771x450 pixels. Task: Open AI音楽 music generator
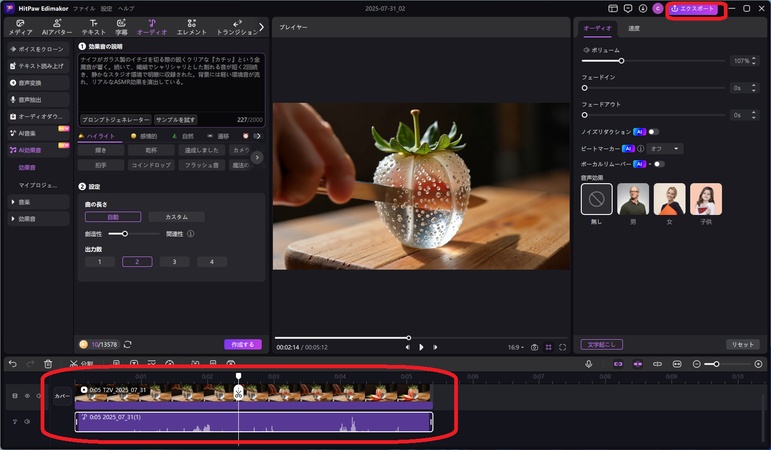pos(38,133)
